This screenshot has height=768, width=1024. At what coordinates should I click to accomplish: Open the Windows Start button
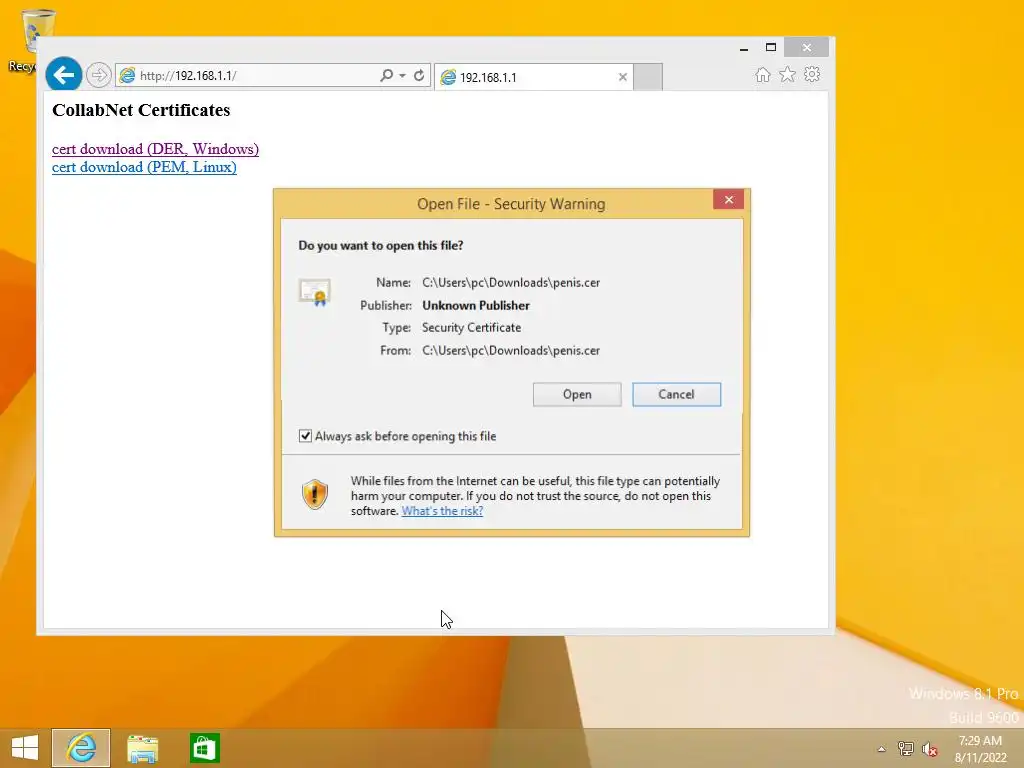(25, 748)
